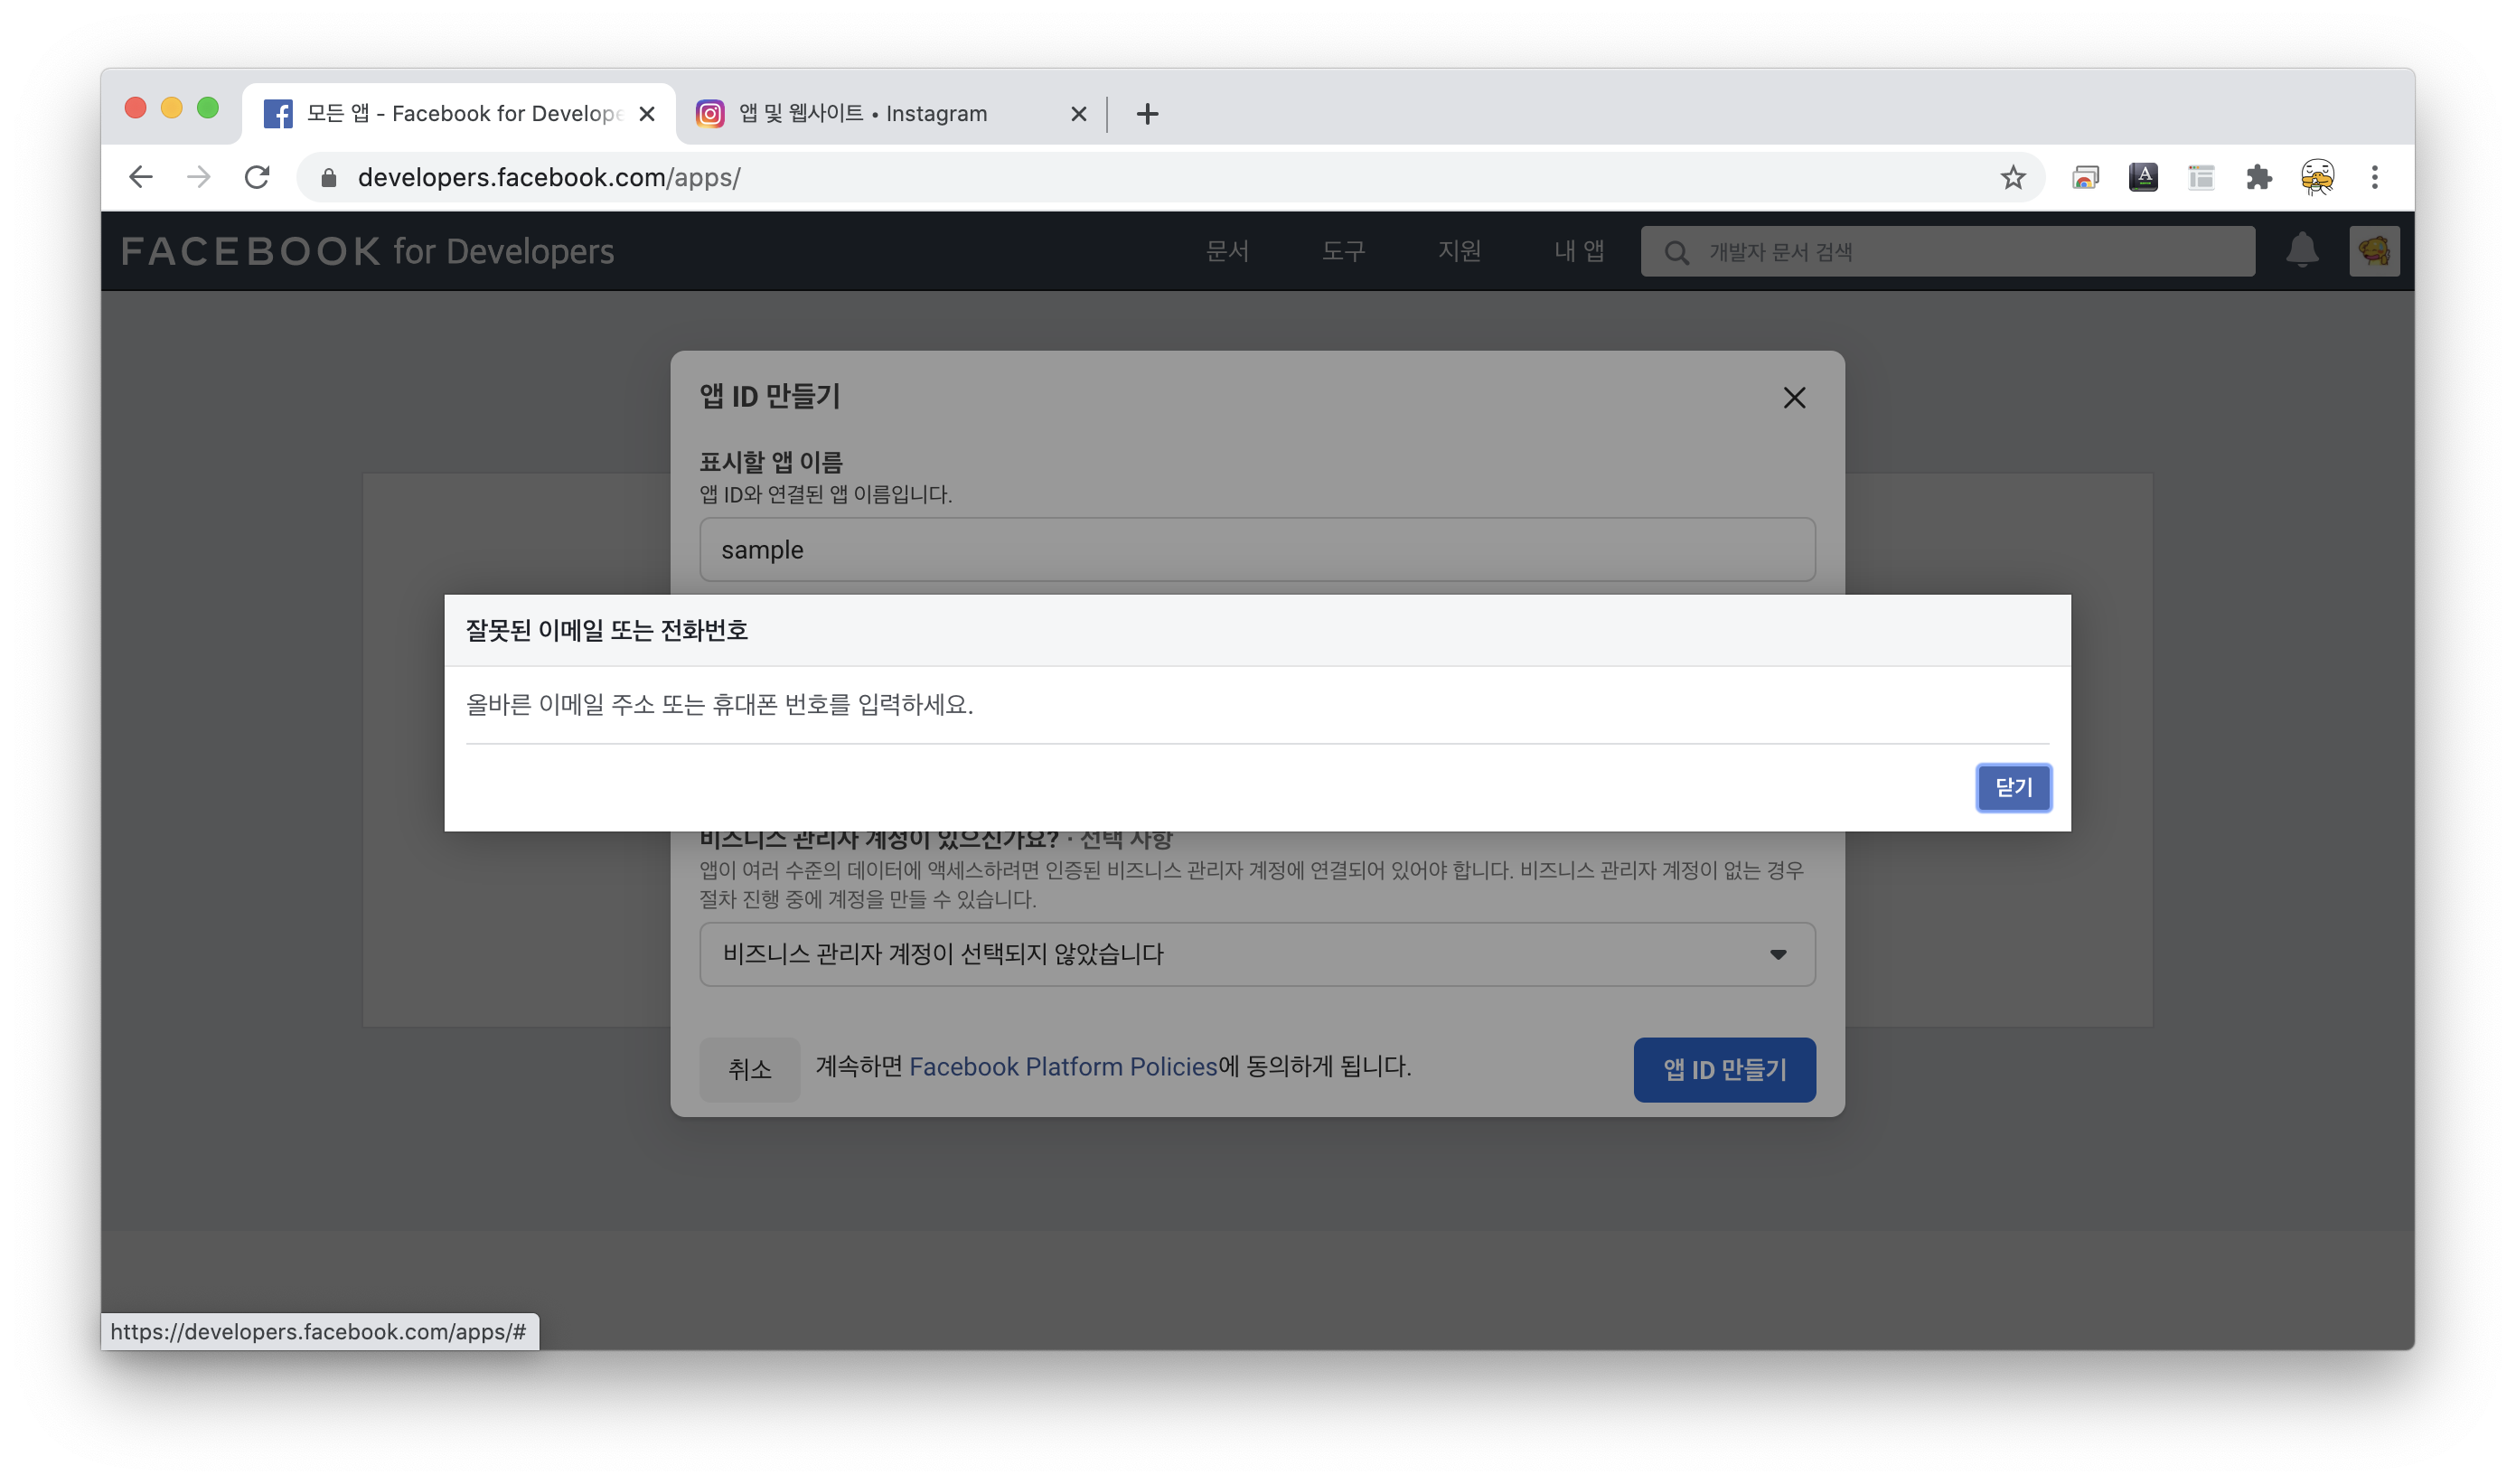Open the profile avatar in Facebook header
2516x1484 pixels.
coord(2374,250)
